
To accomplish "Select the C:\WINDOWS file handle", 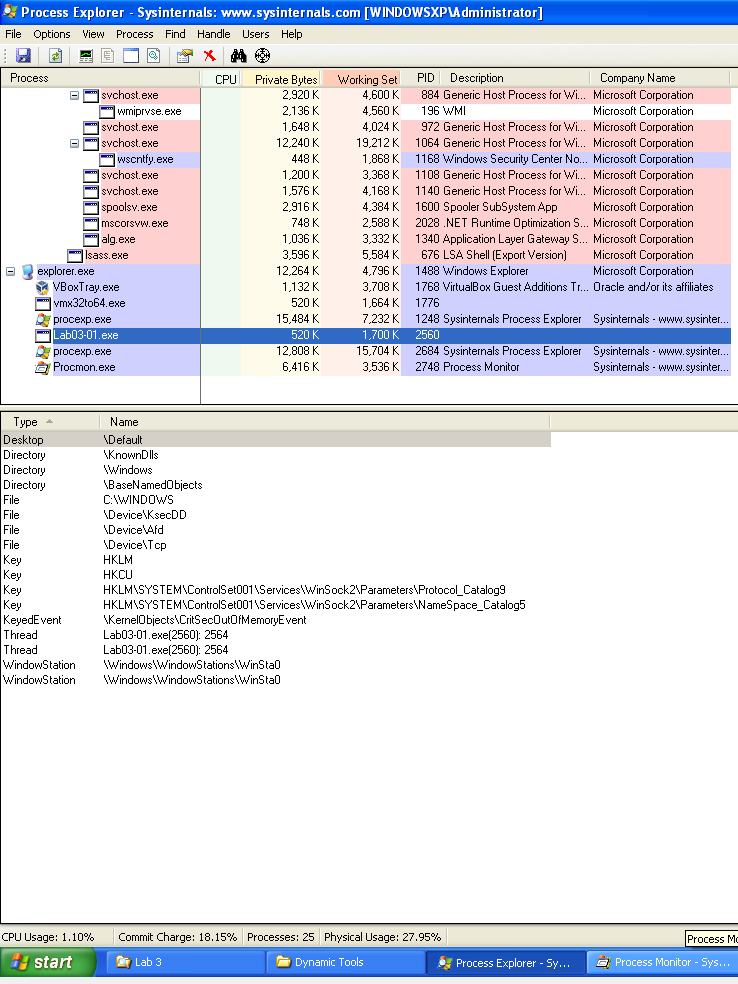I will tap(275, 500).
